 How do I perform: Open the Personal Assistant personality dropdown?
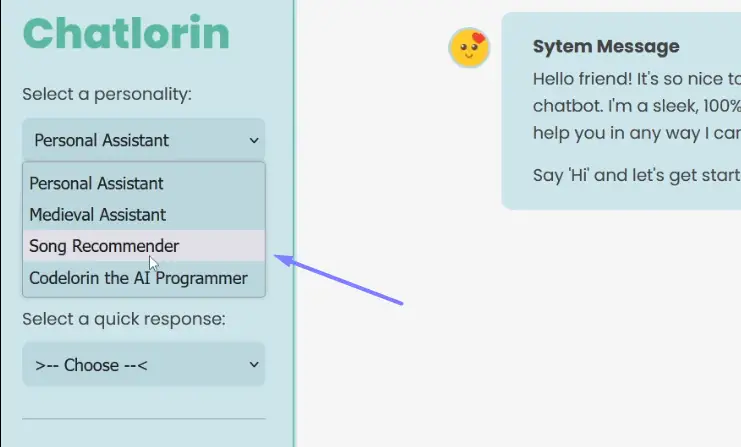pos(143,140)
